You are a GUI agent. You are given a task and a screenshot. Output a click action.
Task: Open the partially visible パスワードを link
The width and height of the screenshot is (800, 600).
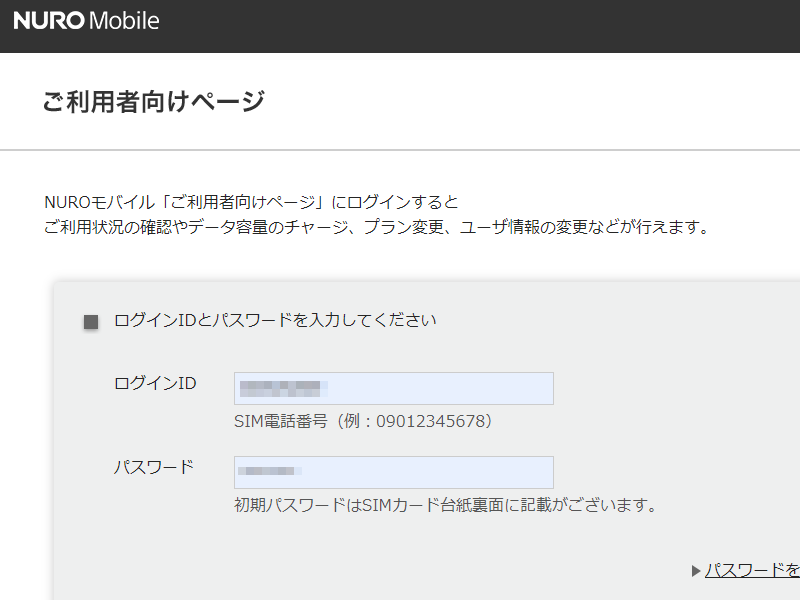[752, 570]
